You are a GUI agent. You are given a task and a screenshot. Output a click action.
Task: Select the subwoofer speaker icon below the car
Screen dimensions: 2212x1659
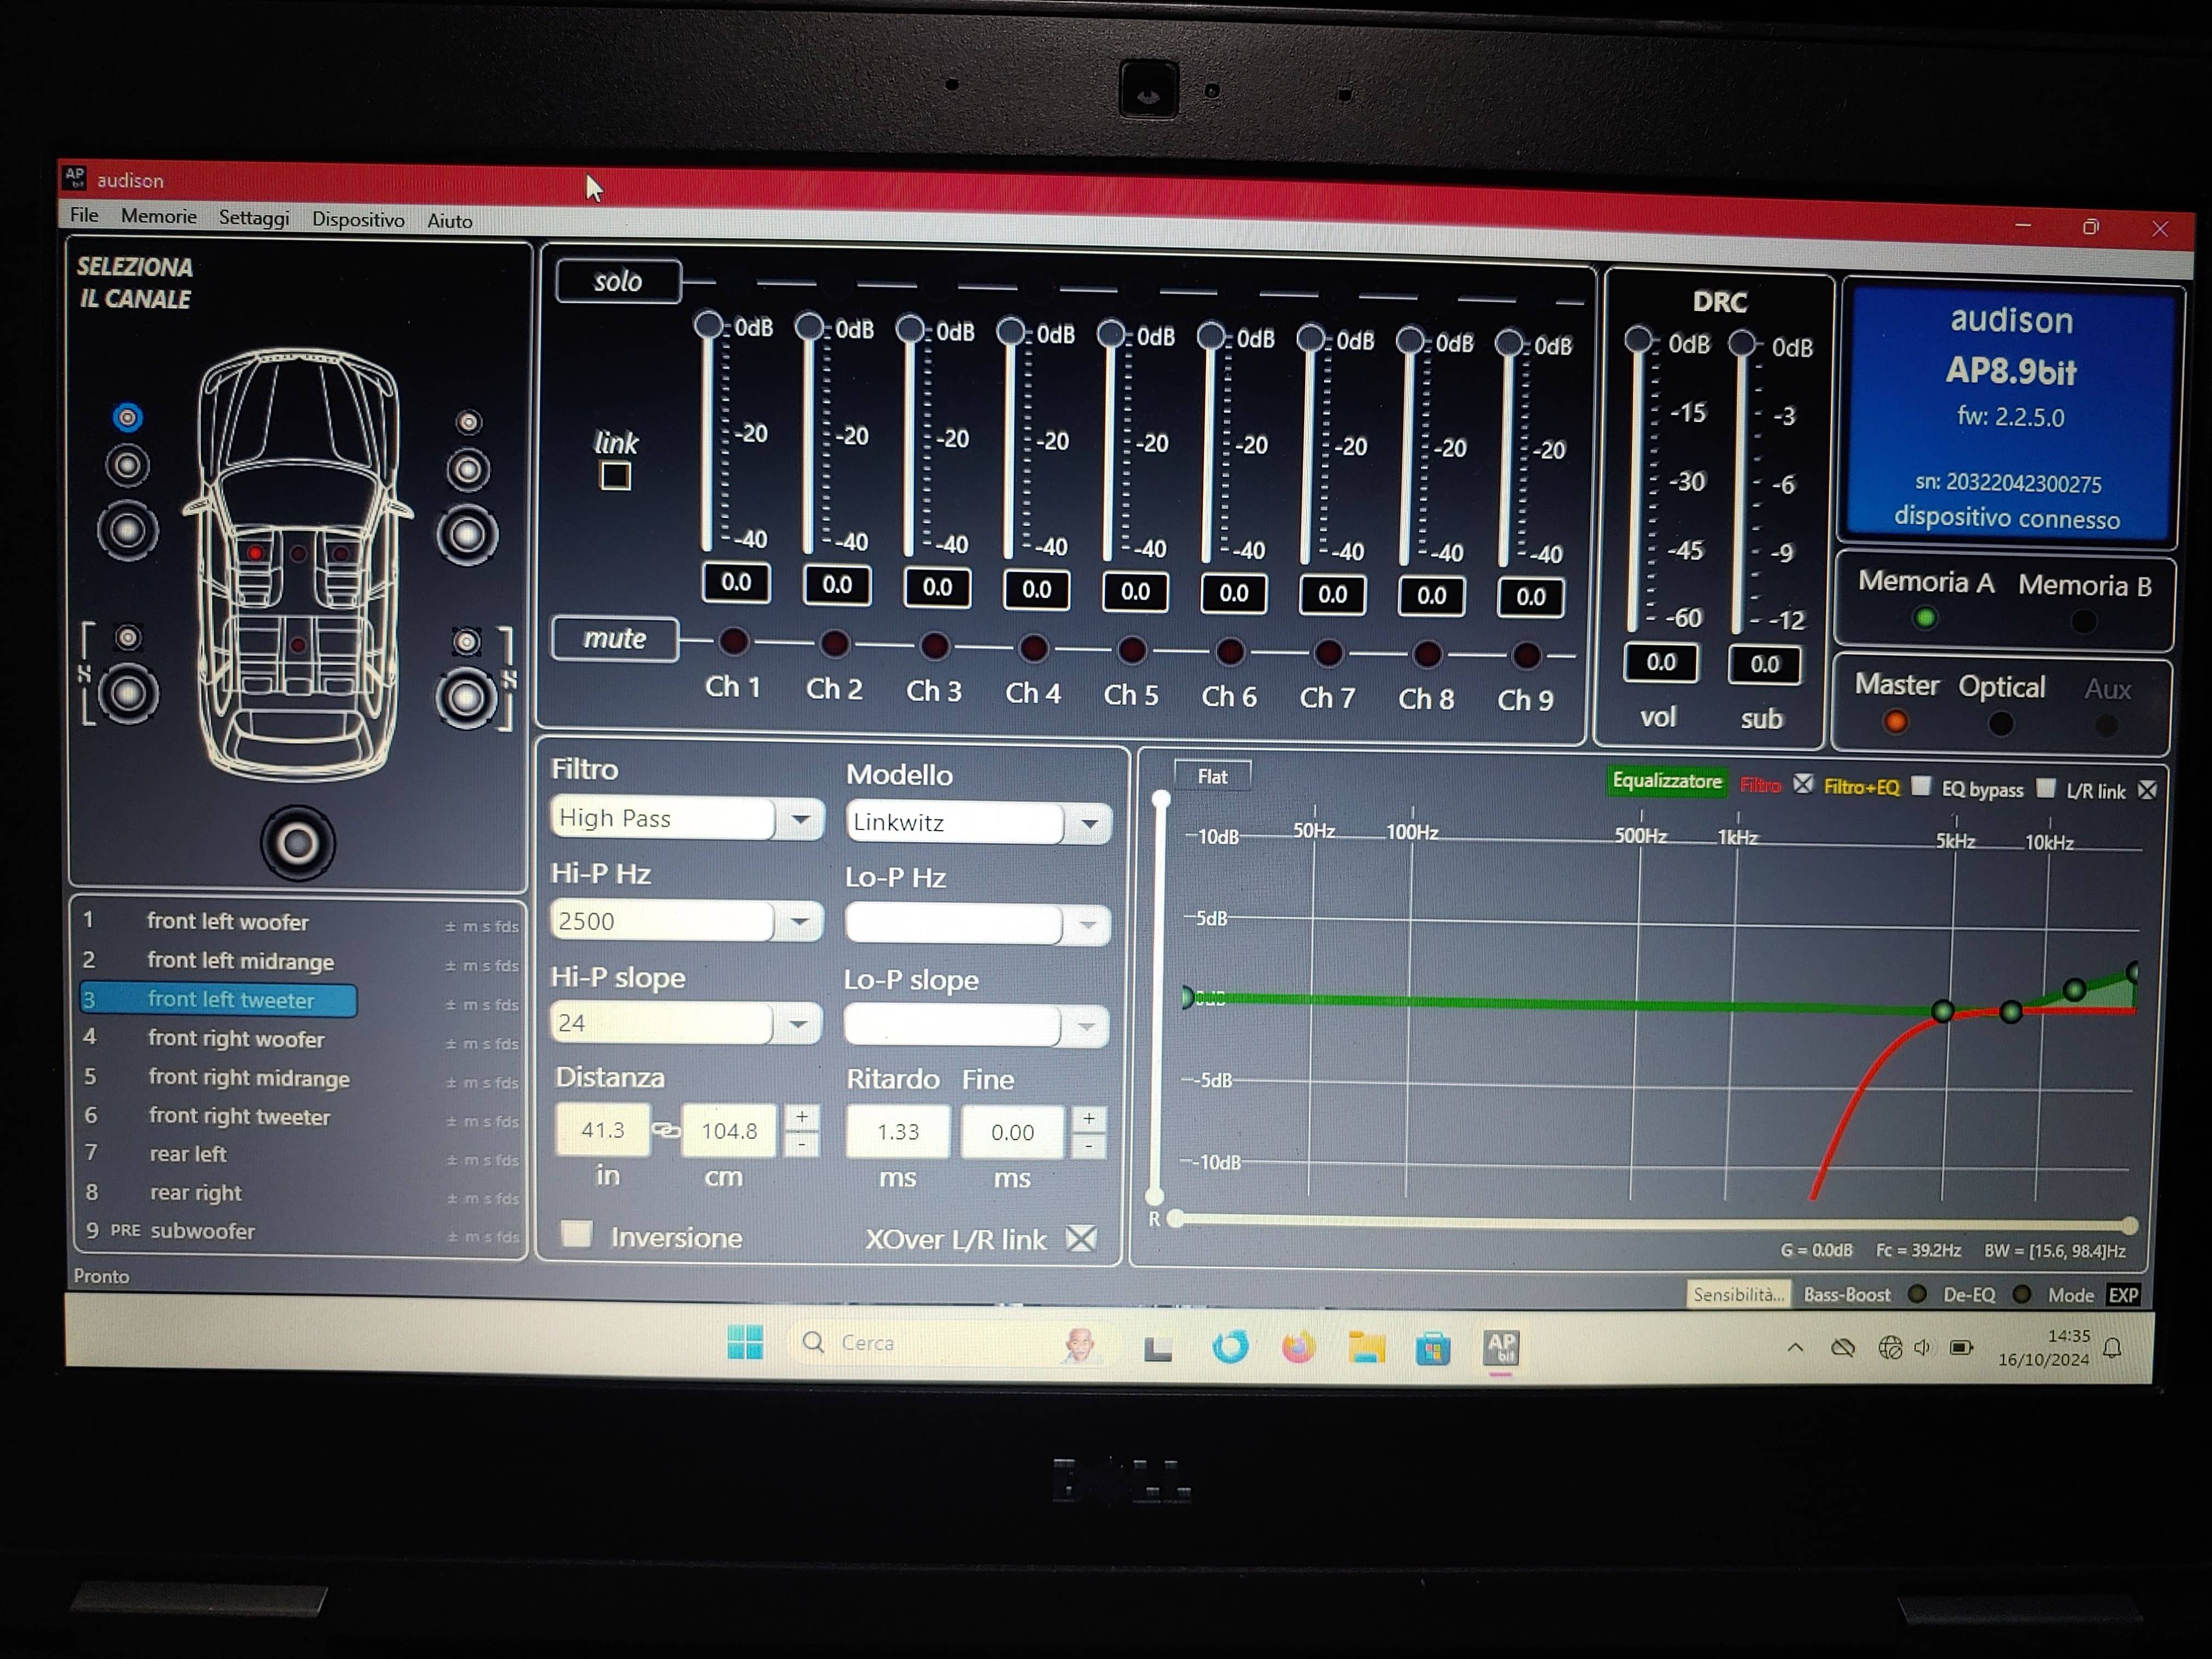click(297, 843)
